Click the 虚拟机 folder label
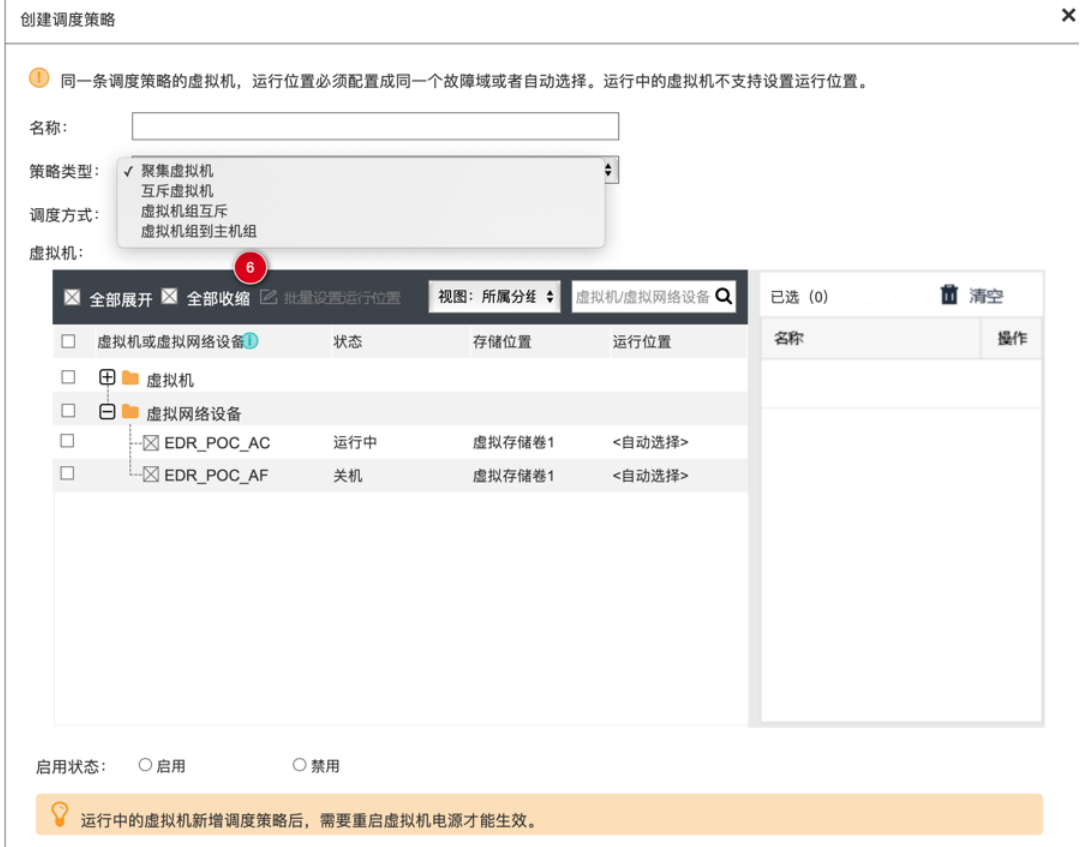The height and width of the screenshot is (847, 1084). [x=170, y=380]
